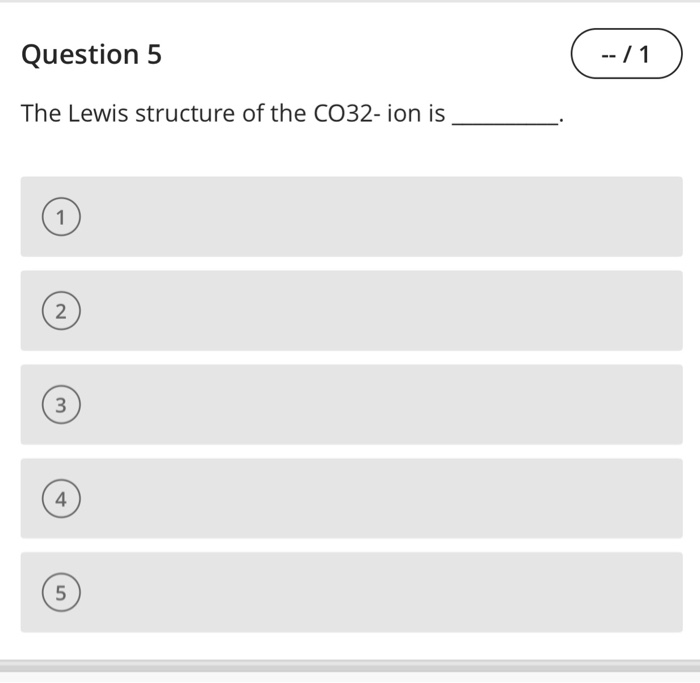Click the gray divider bar at the bottom
Screen dimensions: 700x683
[350, 666]
